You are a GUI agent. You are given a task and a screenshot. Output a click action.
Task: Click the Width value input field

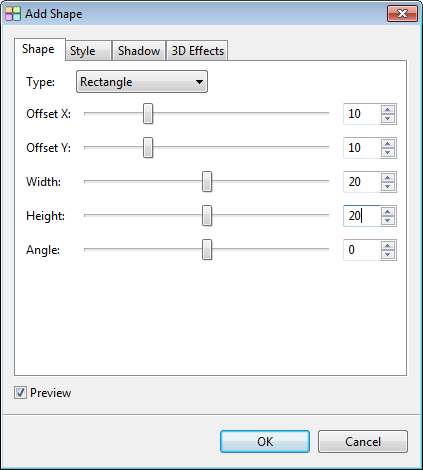[362, 182]
